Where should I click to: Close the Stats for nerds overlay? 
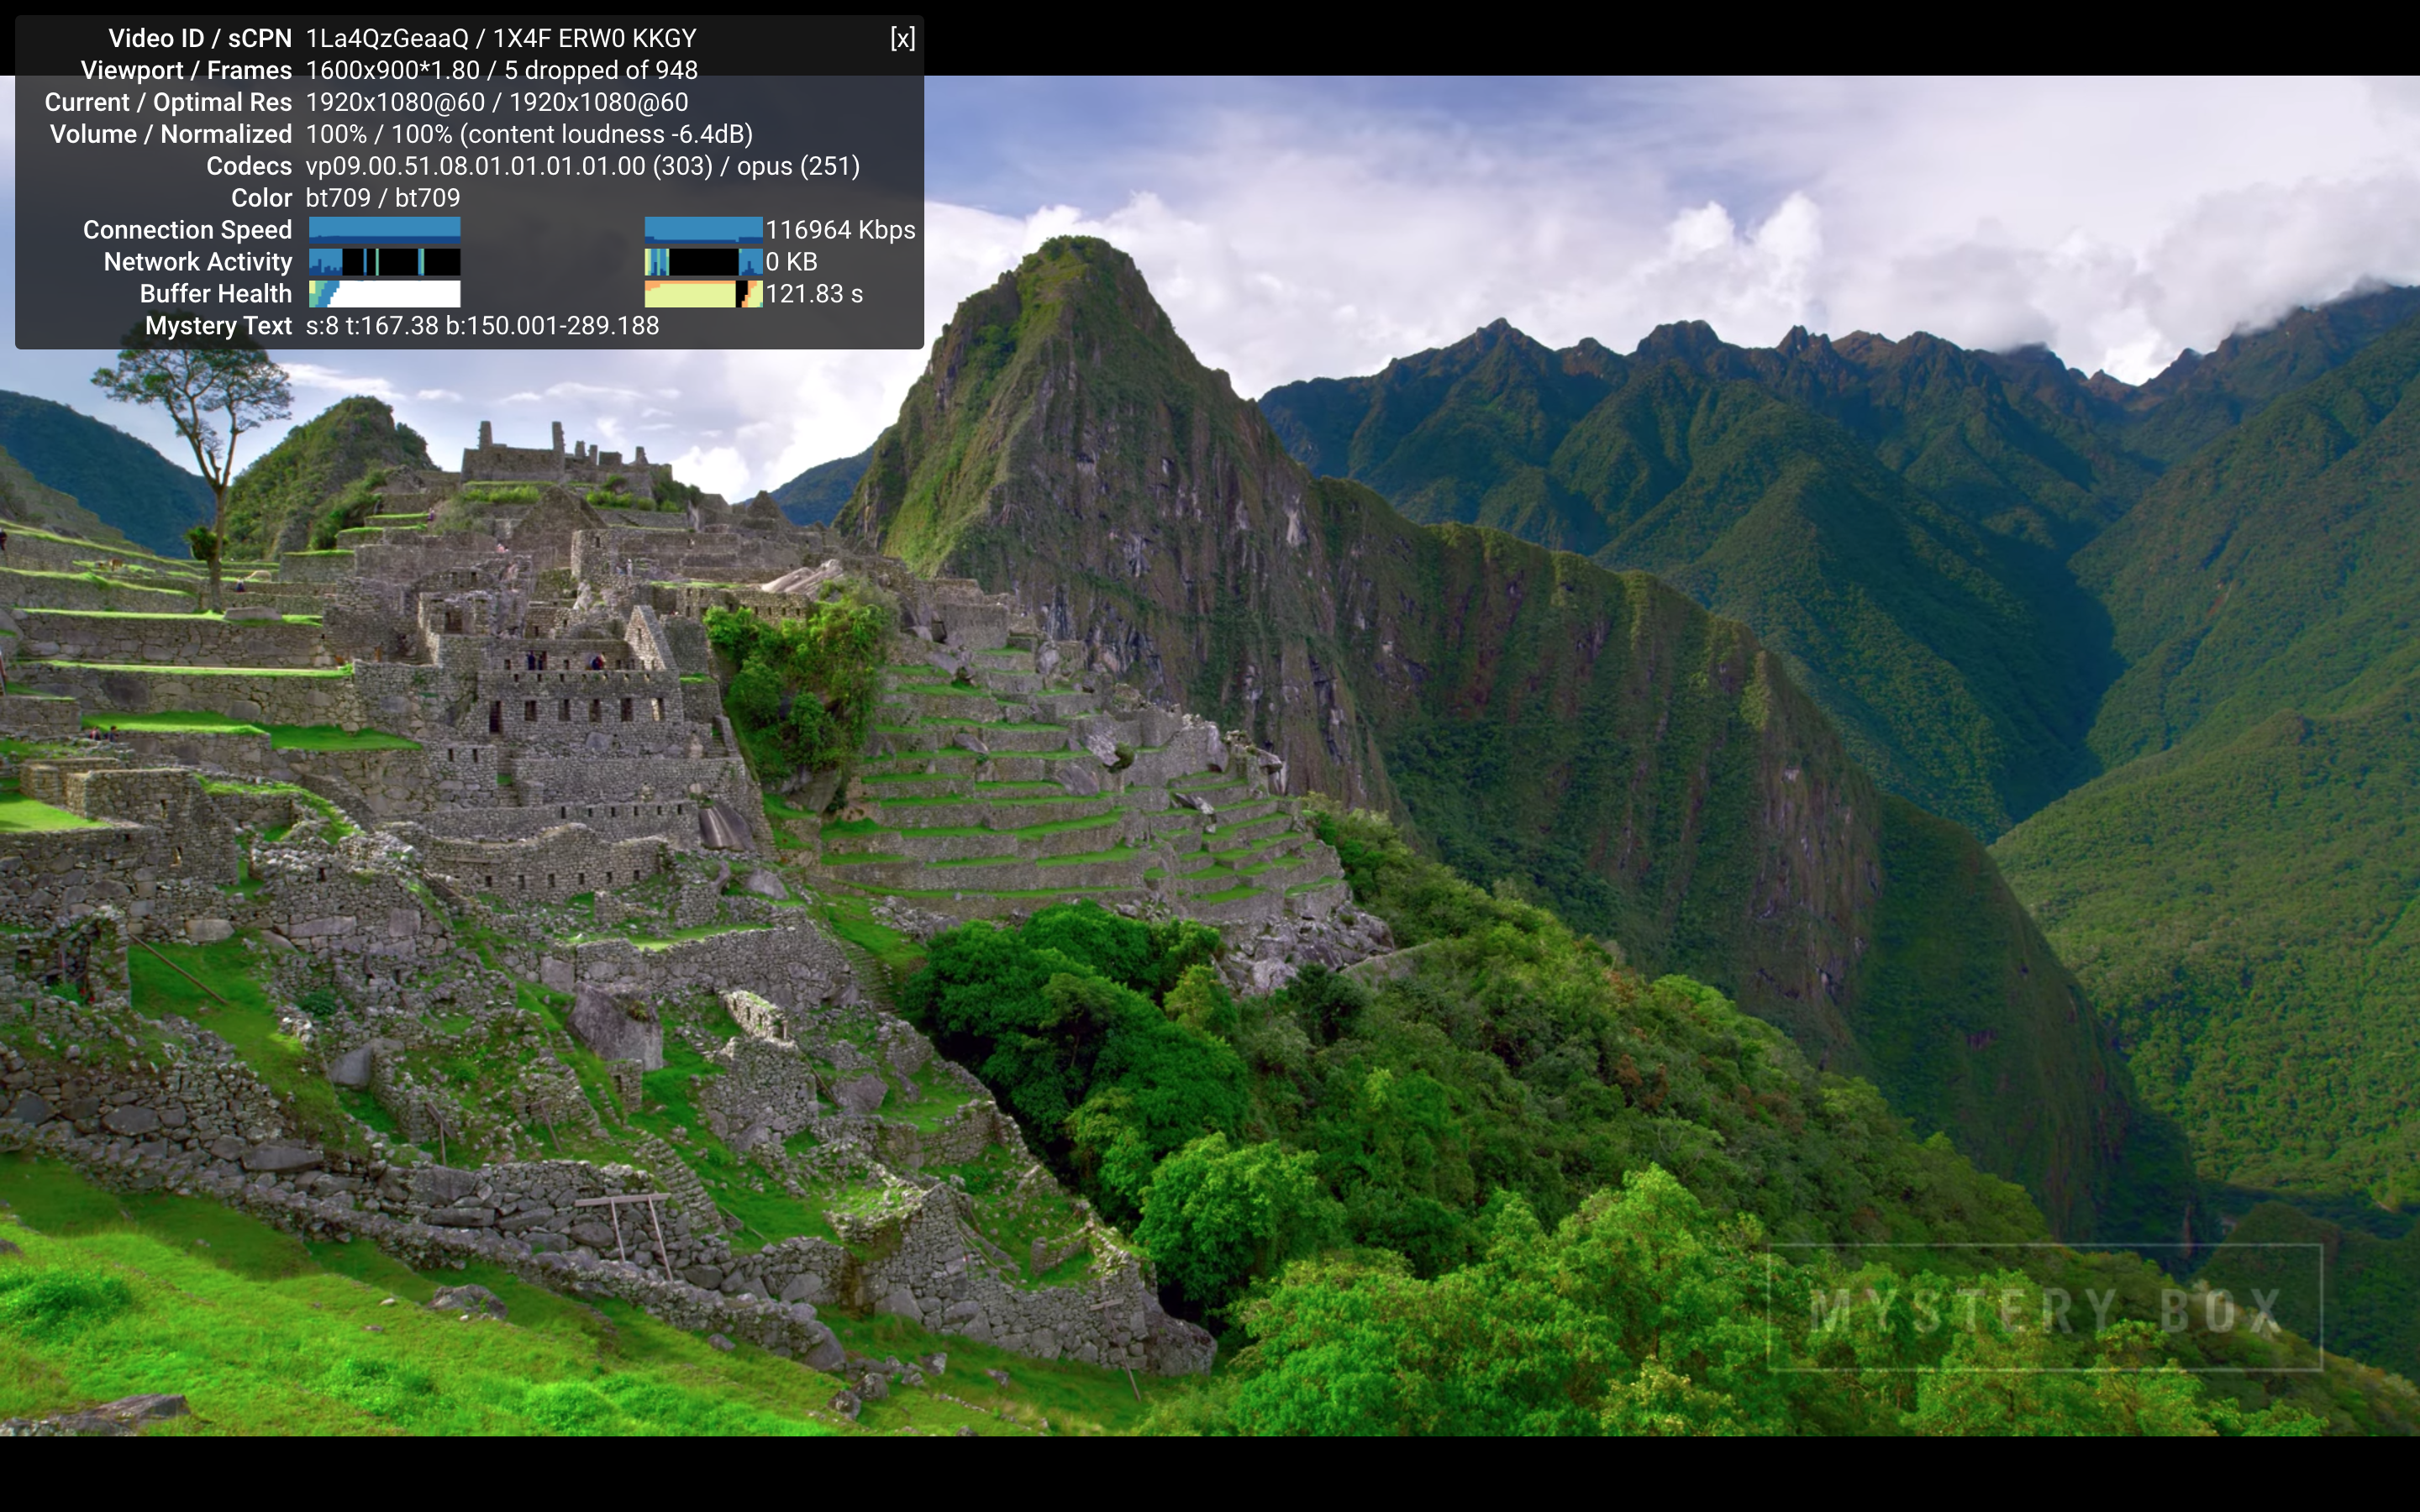coord(903,38)
